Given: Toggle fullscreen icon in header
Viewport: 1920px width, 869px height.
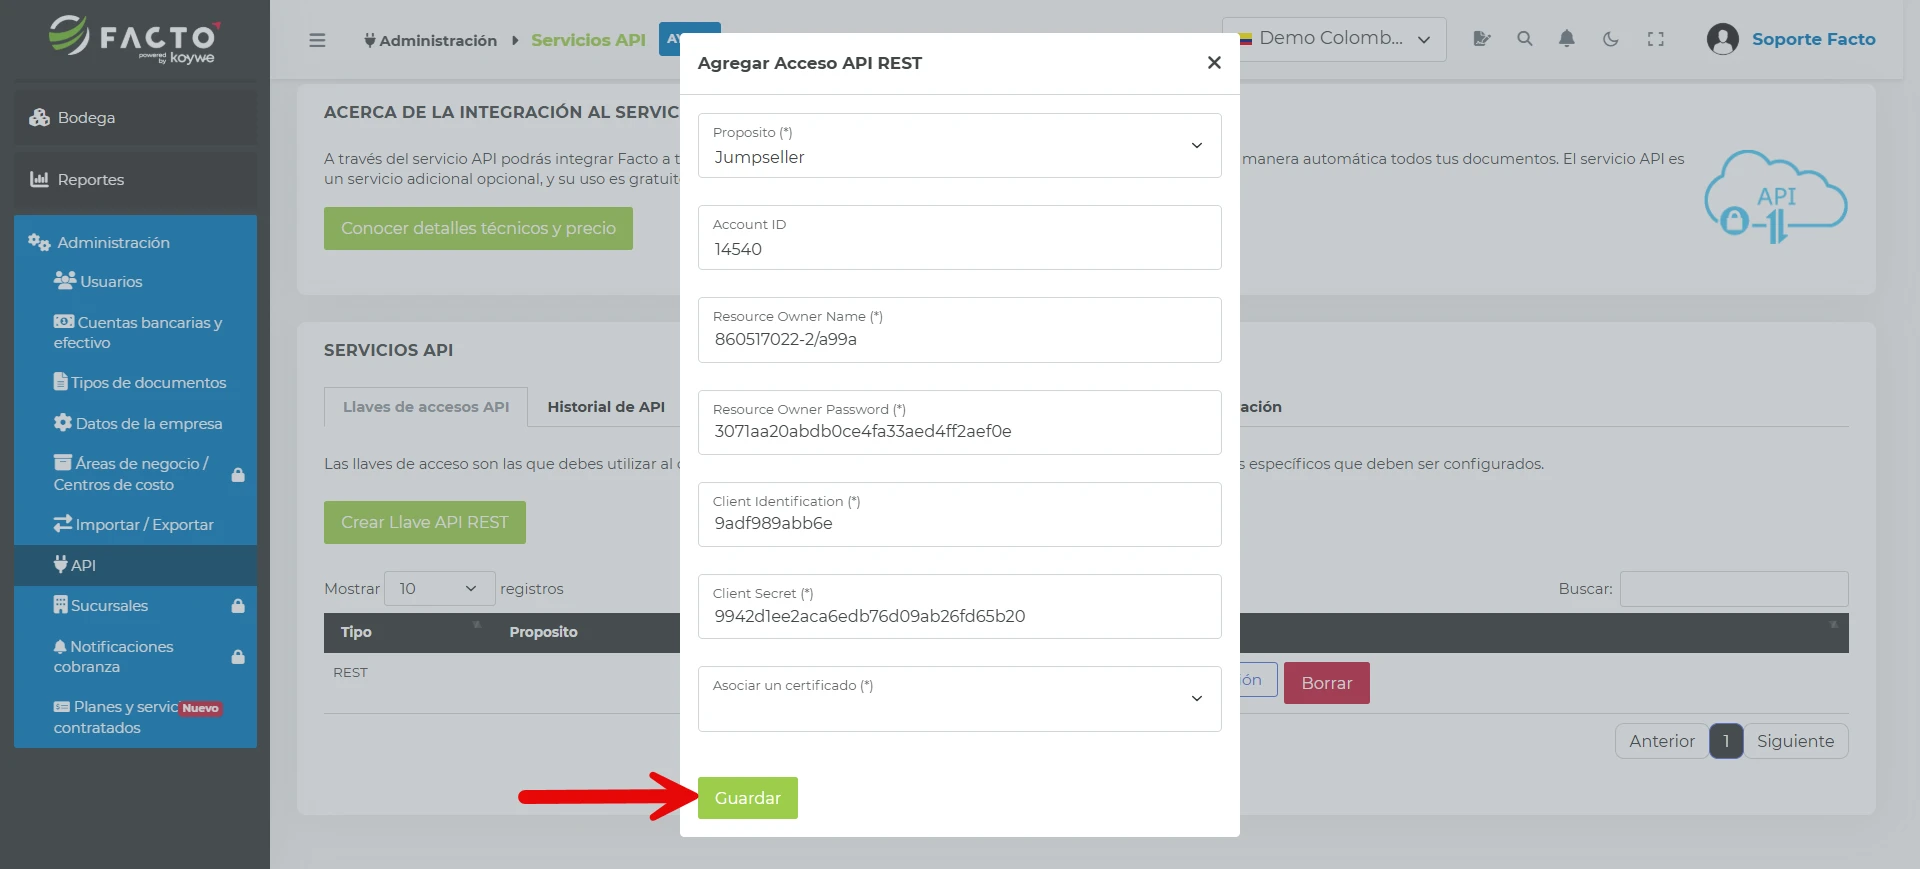Looking at the screenshot, I should tap(1656, 39).
